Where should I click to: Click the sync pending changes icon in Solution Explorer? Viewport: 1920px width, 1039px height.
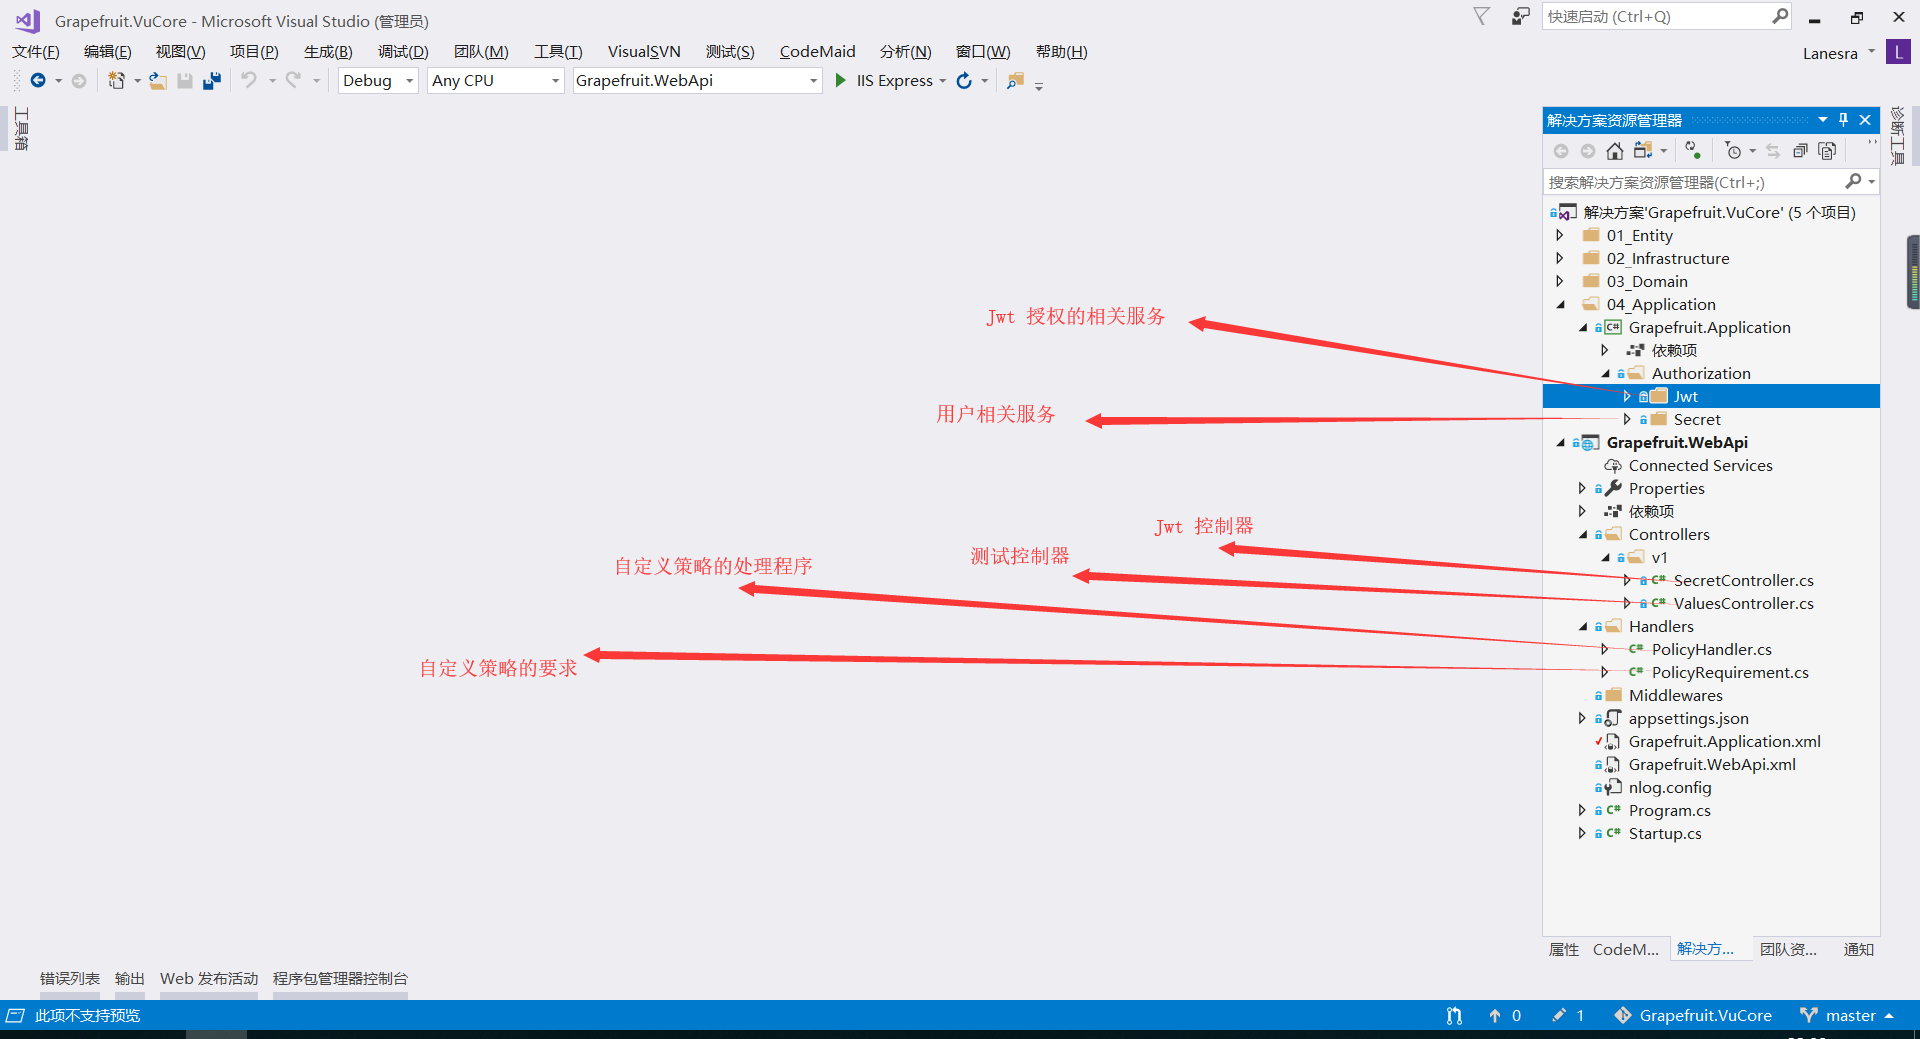coord(1693,150)
